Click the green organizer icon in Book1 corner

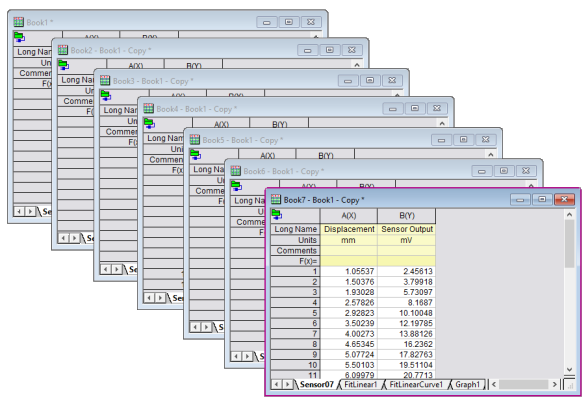click(19, 37)
